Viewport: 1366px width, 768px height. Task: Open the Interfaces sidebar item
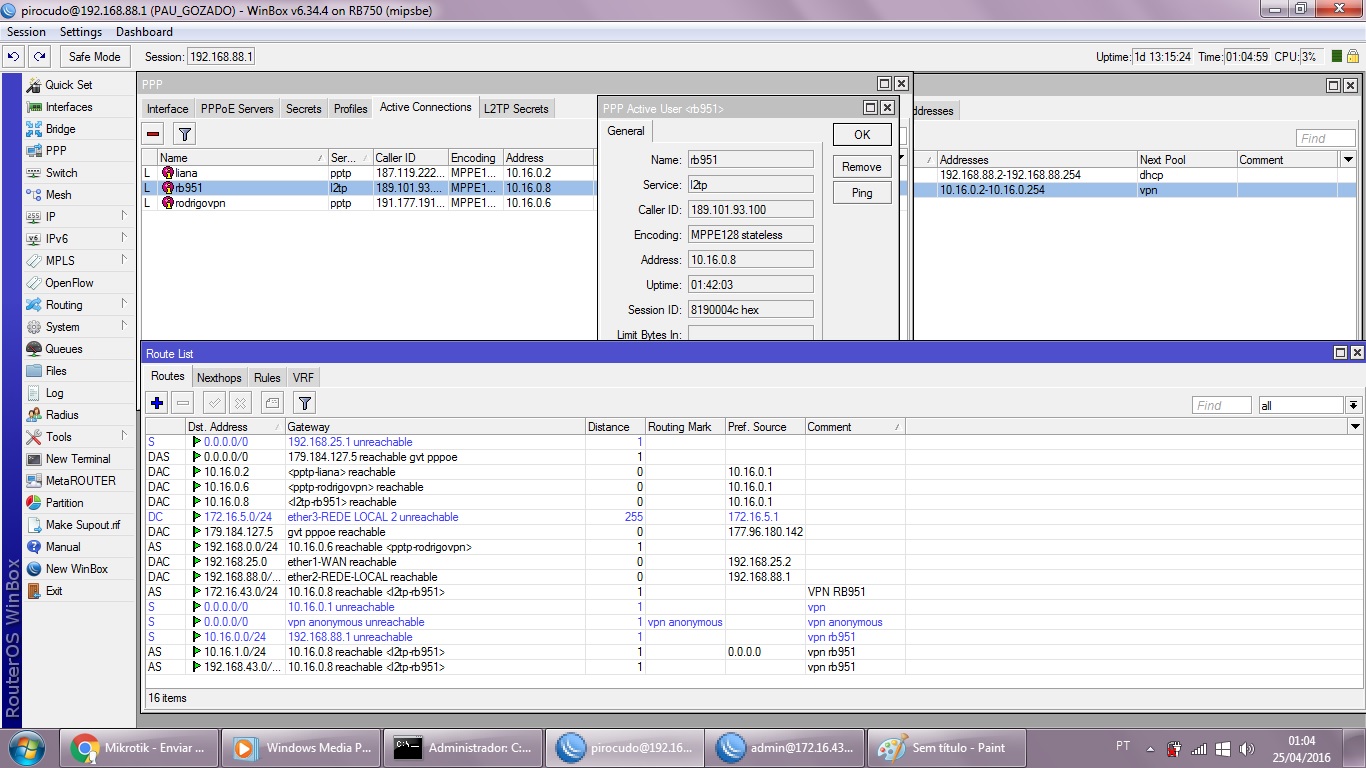coord(68,107)
